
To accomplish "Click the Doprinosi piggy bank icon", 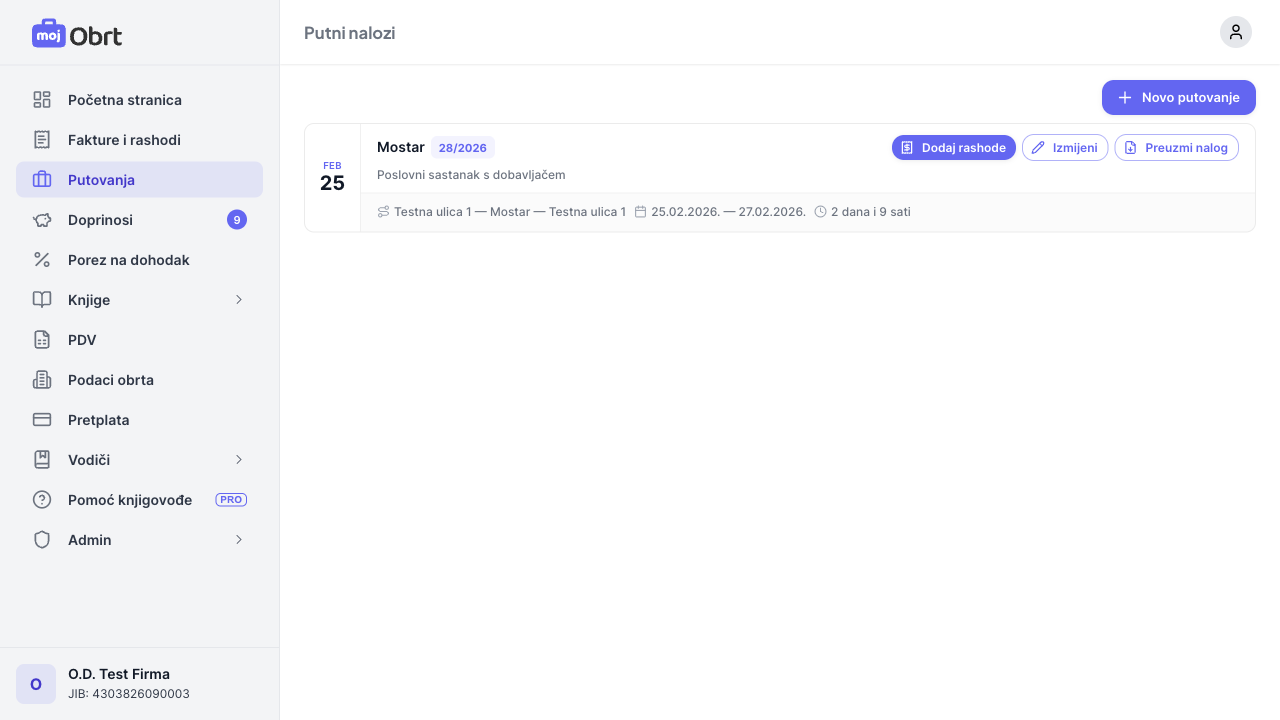I will (x=42, y=220).
